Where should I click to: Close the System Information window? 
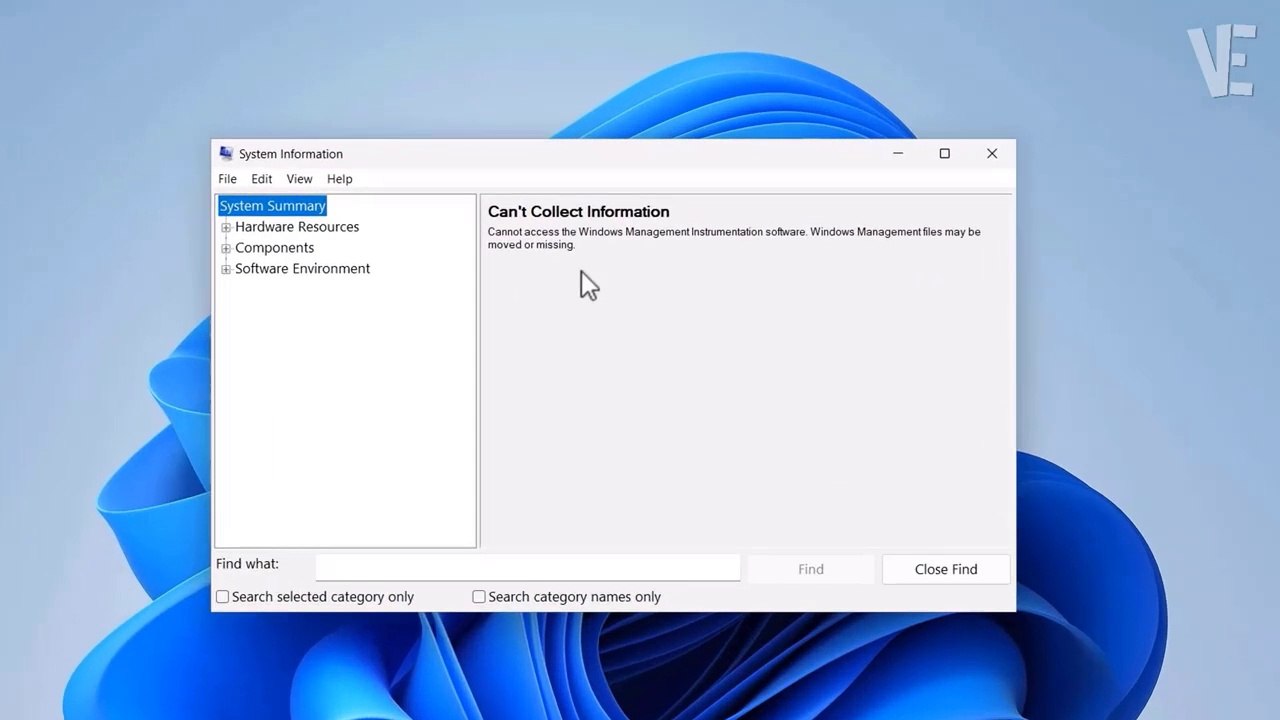pyautogui.click(x=992, y=153)
